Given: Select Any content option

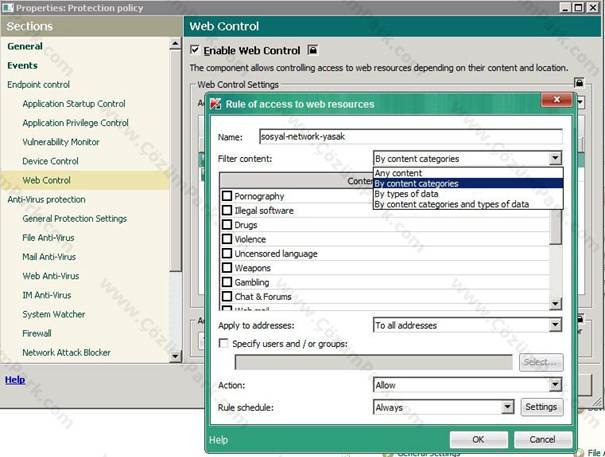Looking at the screenshot, I should pos(468,173).
